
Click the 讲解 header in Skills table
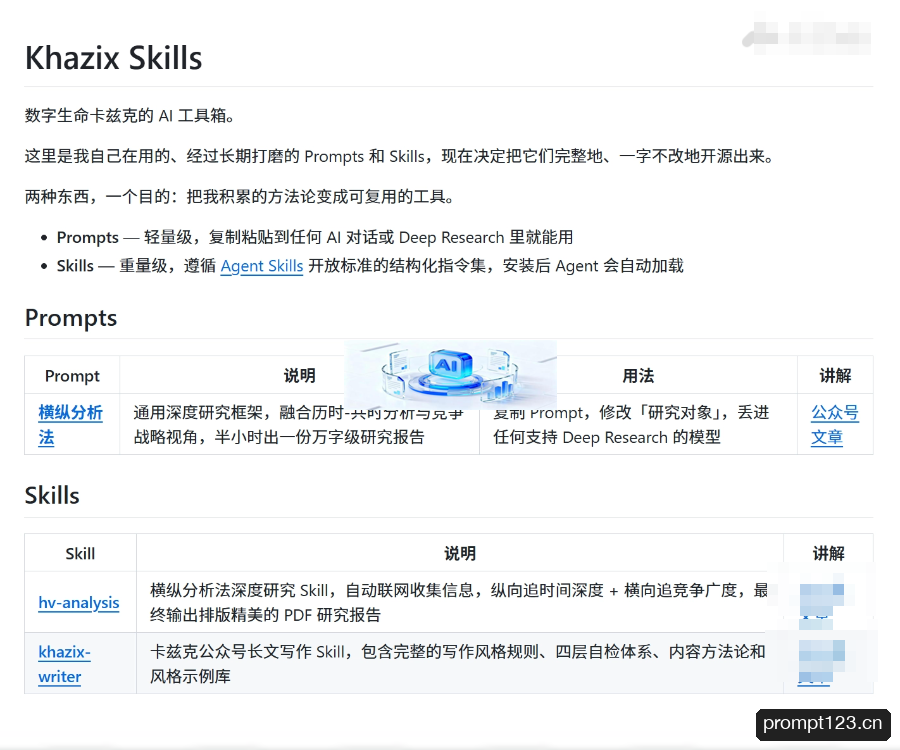point(828,553)
